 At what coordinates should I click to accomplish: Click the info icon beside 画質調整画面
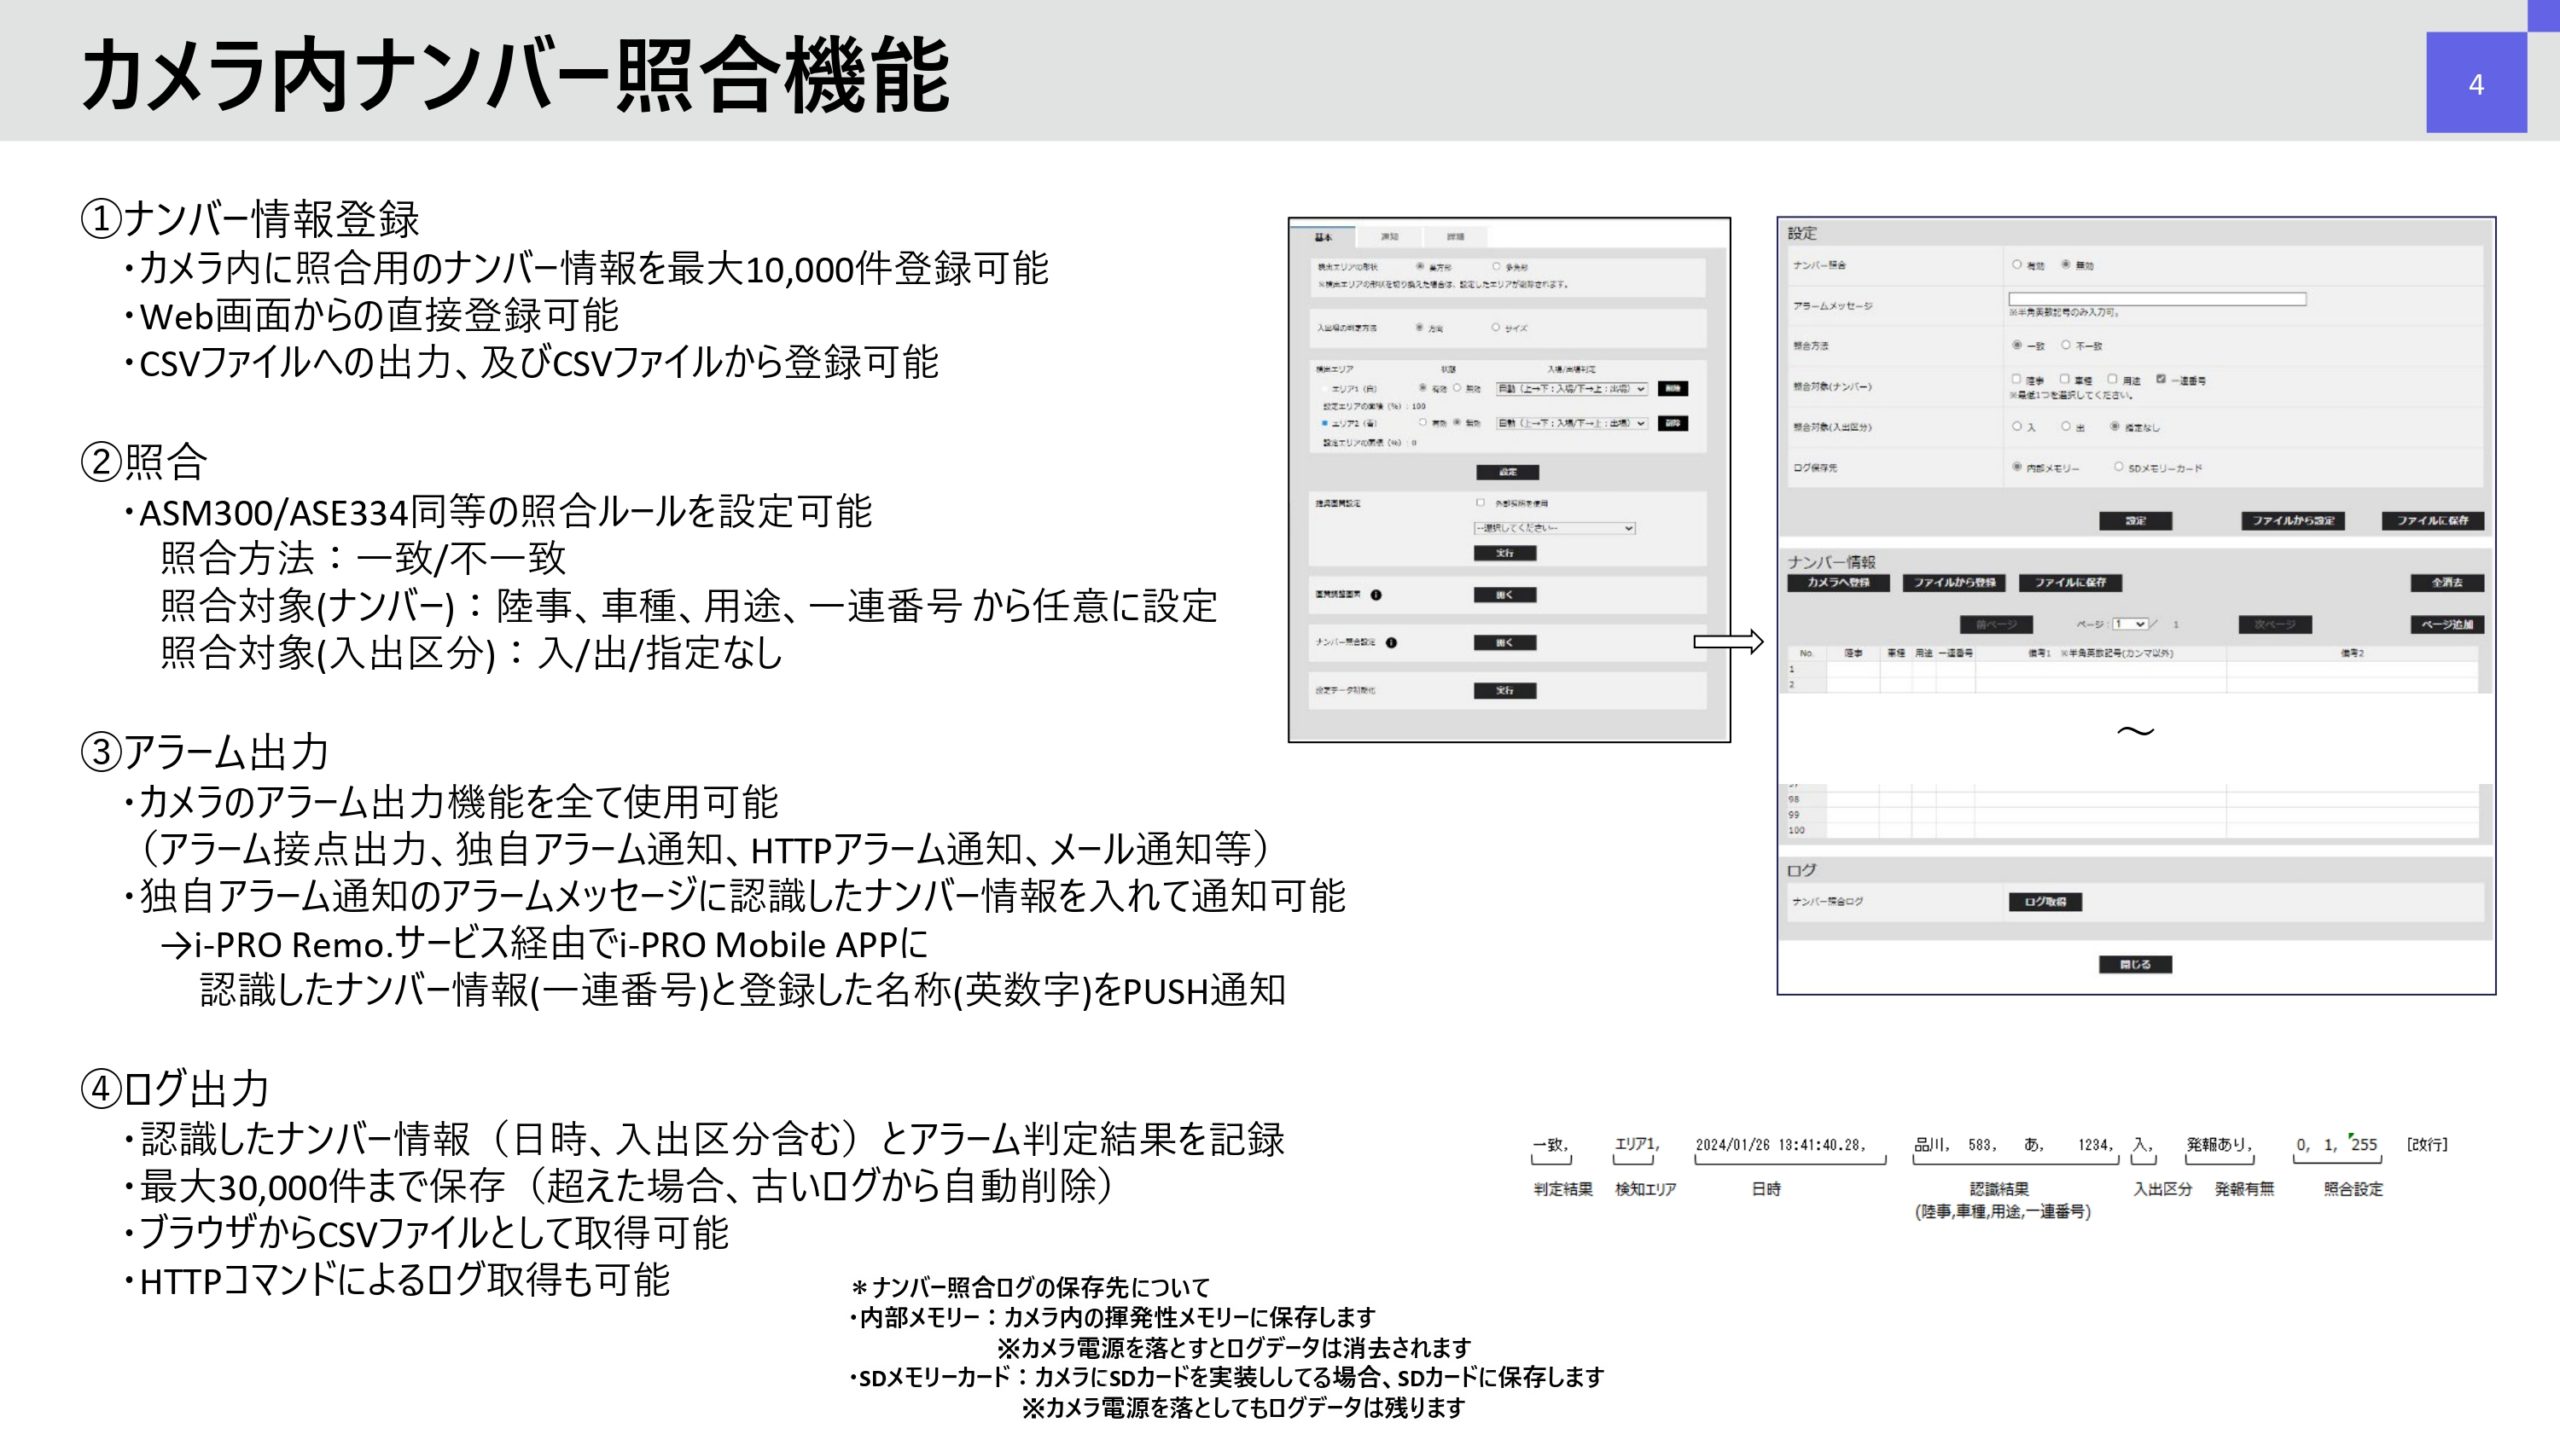[1378, 594]
